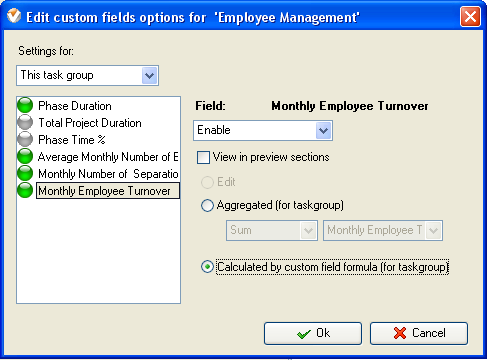This screenshot has width=488, height=360.
Task: Discard changes with the Cancel button
Action: click(x=419, y=333)
